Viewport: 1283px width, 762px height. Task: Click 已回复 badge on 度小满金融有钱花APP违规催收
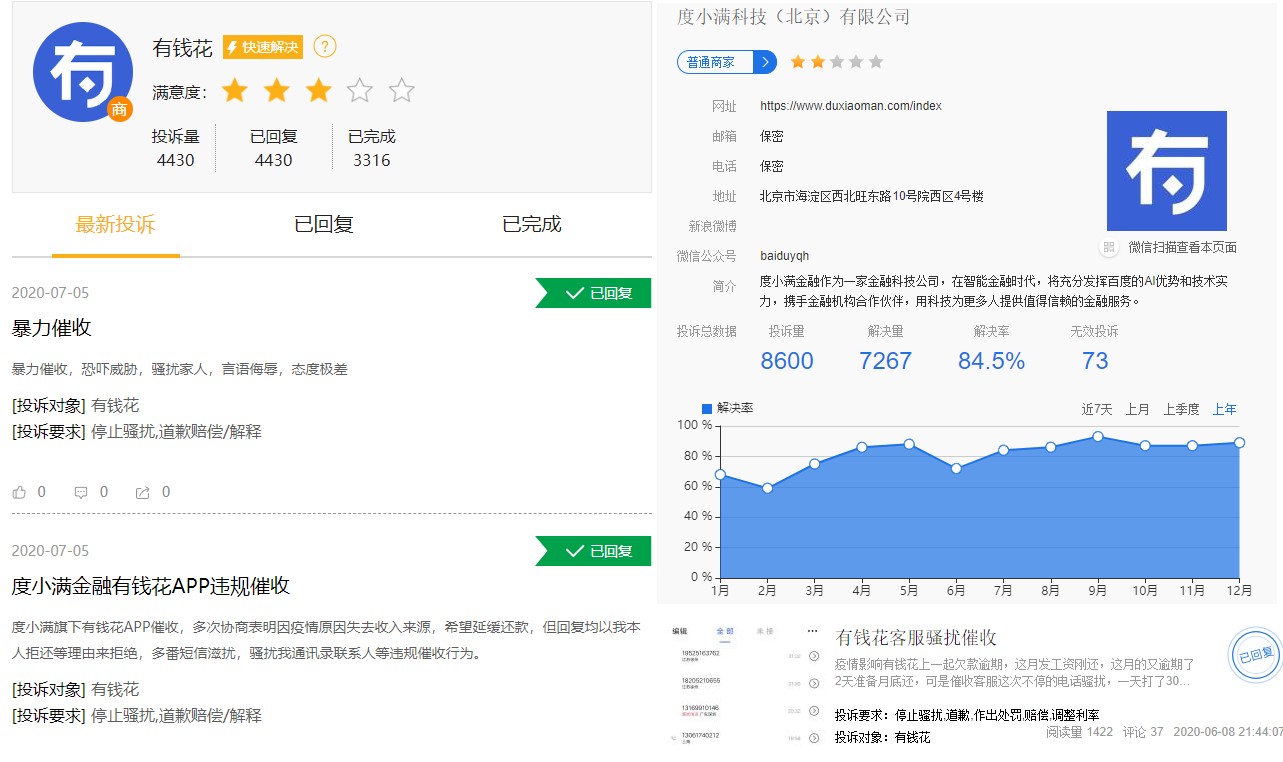point(593,551)
